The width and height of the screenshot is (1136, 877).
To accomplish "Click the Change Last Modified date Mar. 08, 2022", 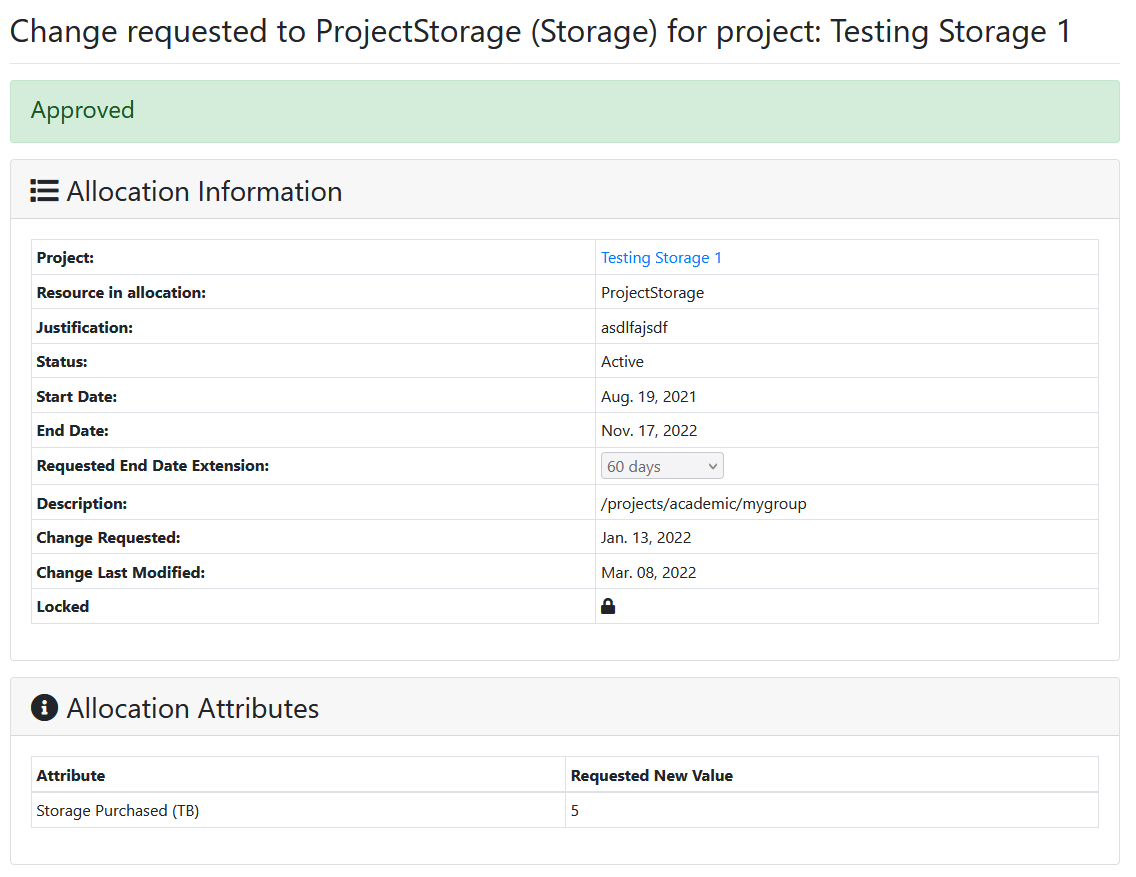I will point(648,573).
